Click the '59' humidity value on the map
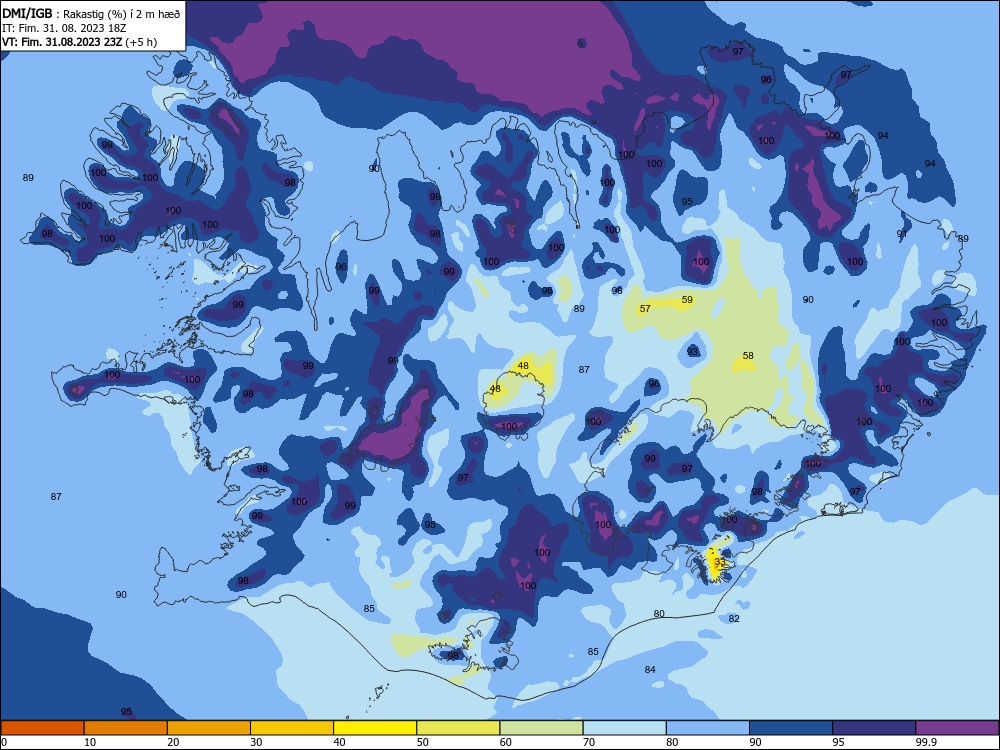Viewport: 1000px width, 750px height. [687, 299]
